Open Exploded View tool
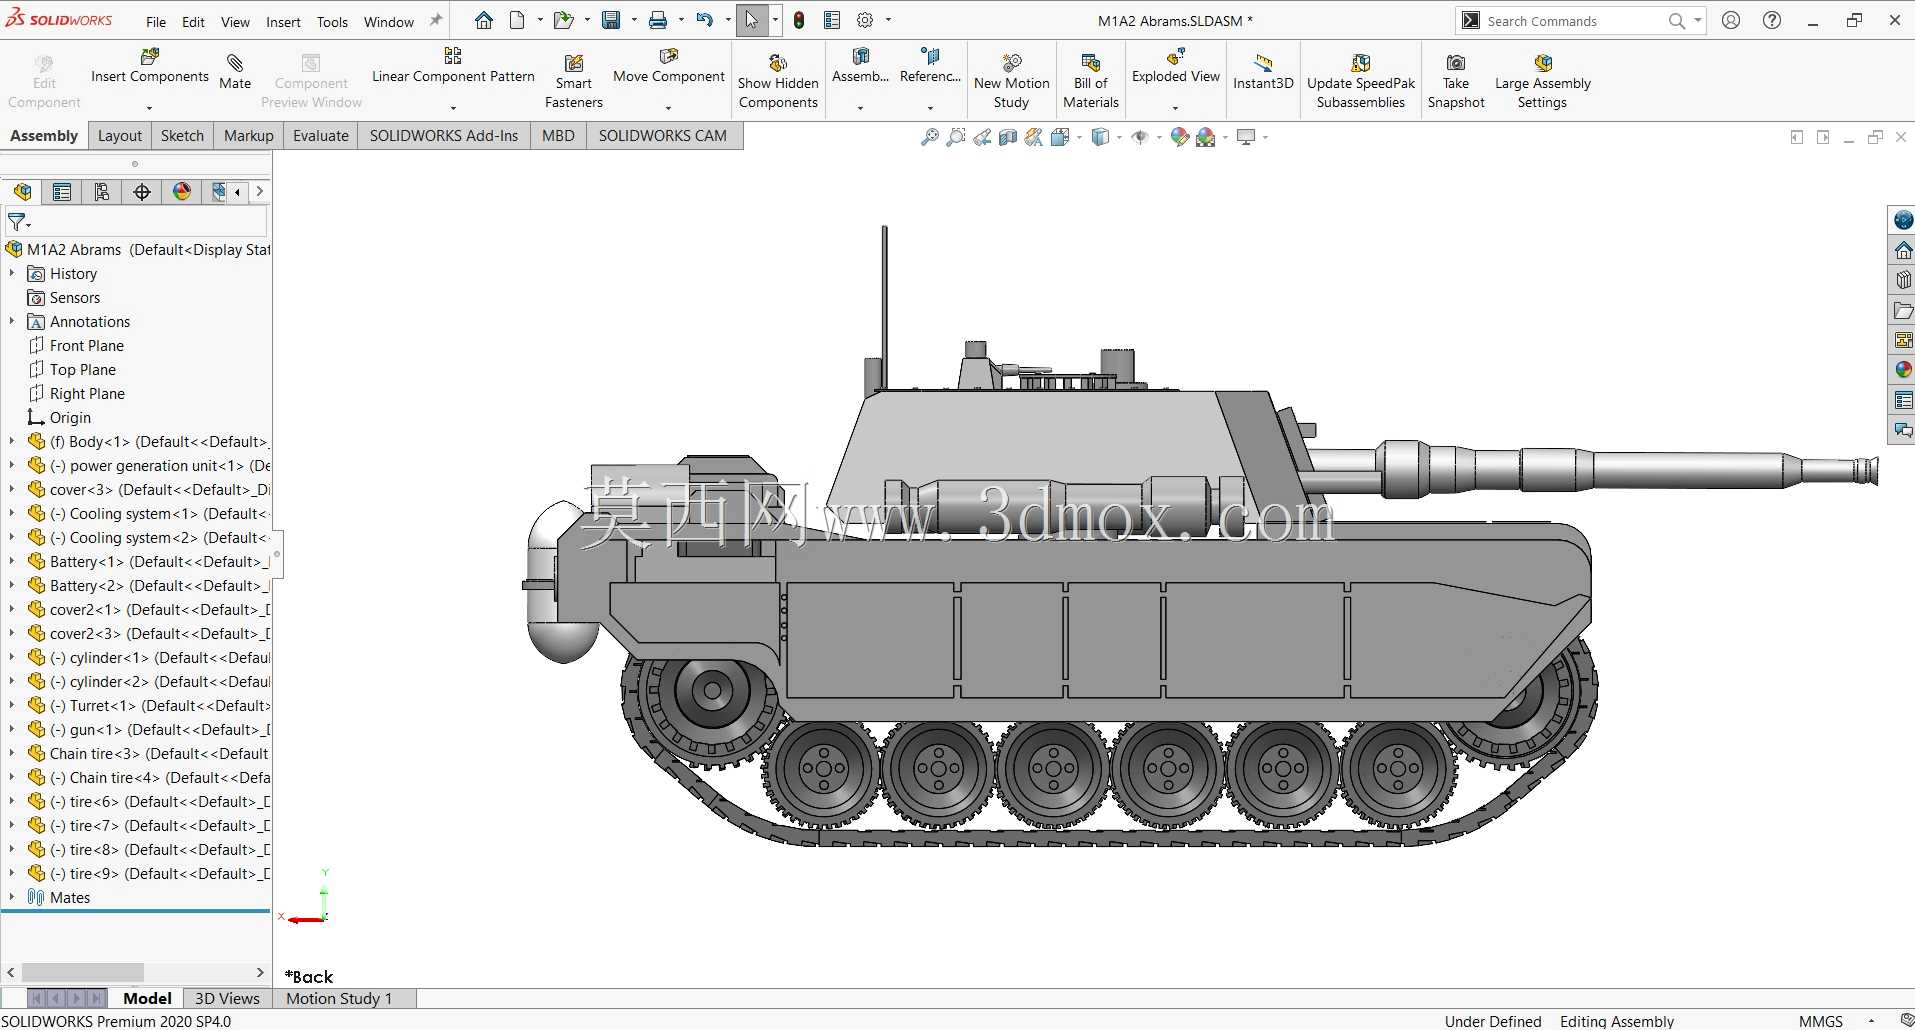This screenshot has width=1915, height=1030. 1176,66
